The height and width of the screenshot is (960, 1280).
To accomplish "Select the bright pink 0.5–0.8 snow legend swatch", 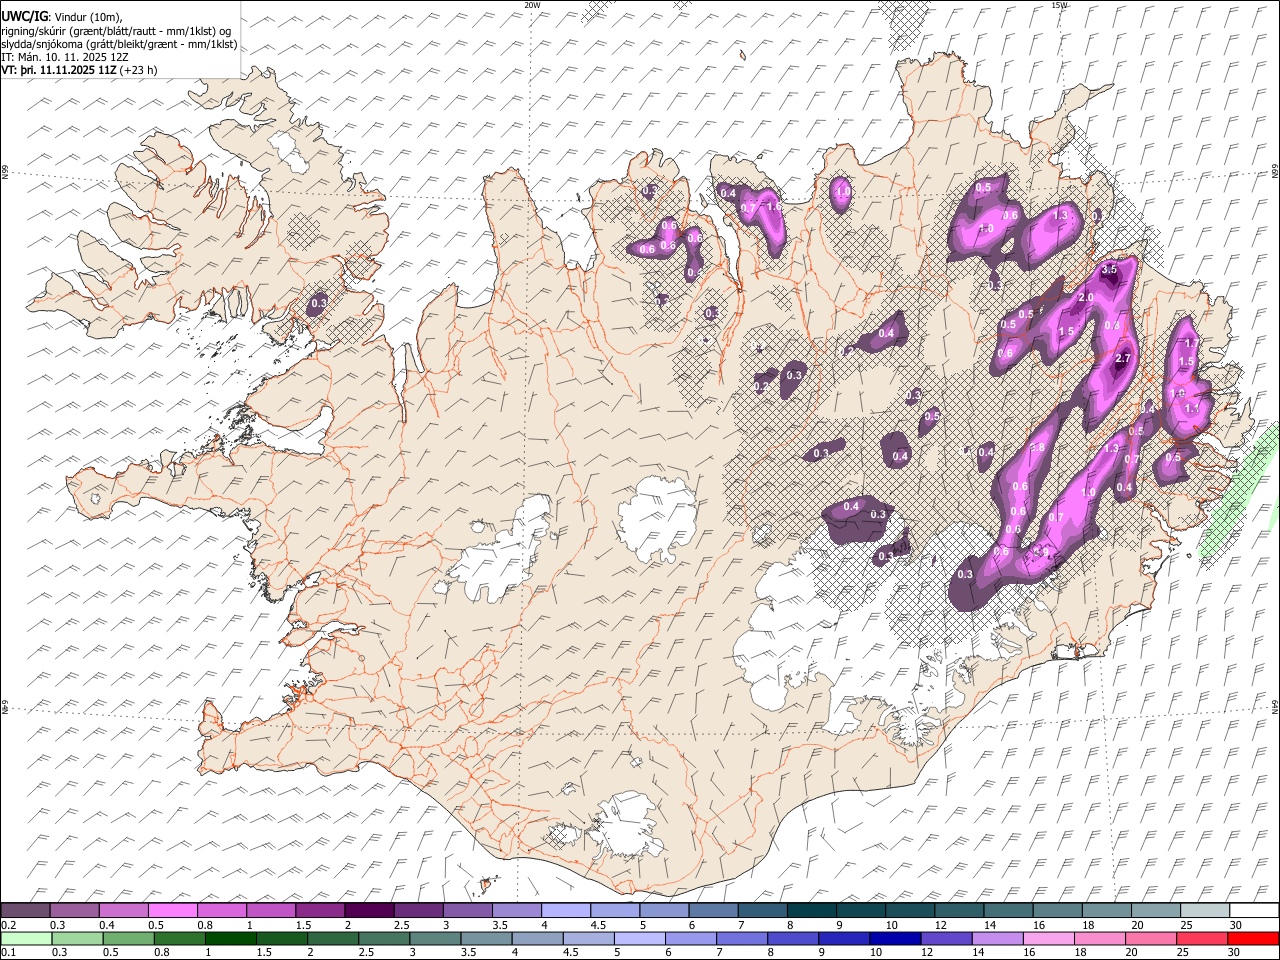I will click(172, 910).
